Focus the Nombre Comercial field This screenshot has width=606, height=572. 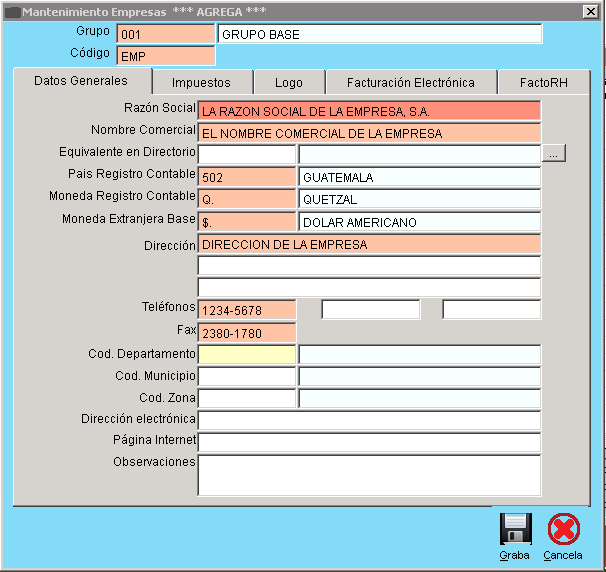[369, 132]
